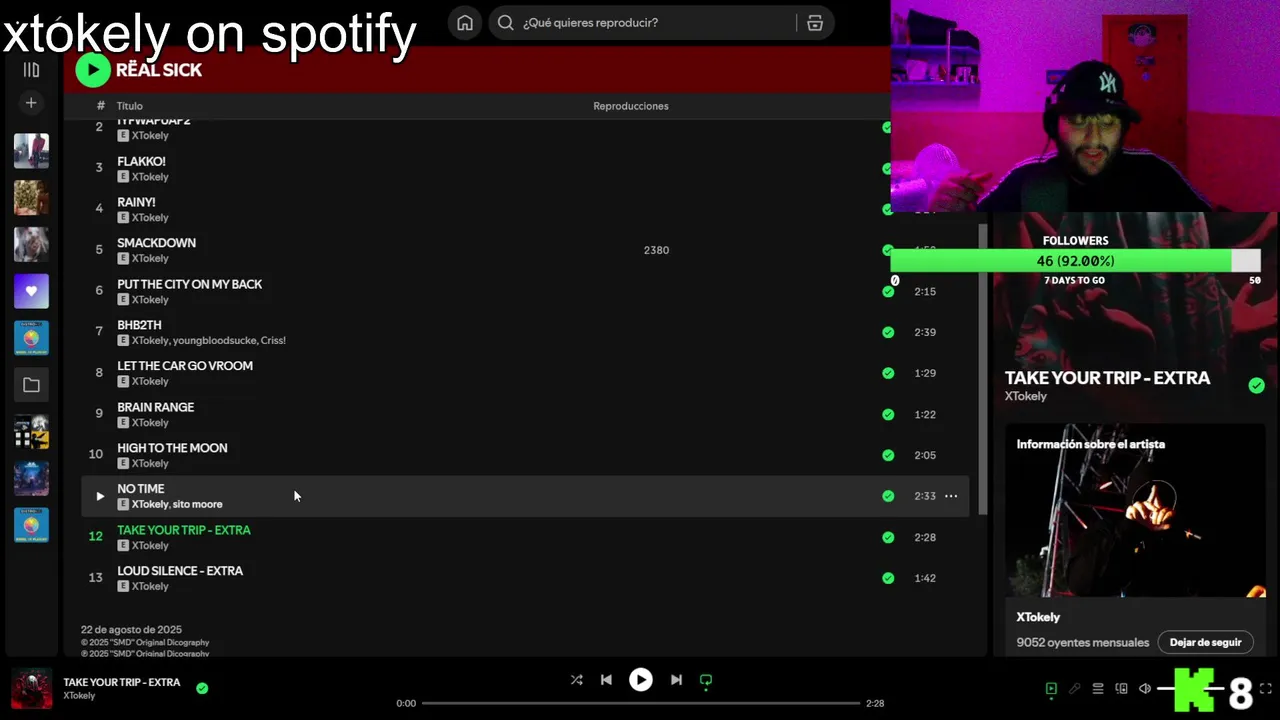The width and height of the screenshot is (1280, 720).
Task: Open XTokely link under the panel song title
Action: (1026, 396)
